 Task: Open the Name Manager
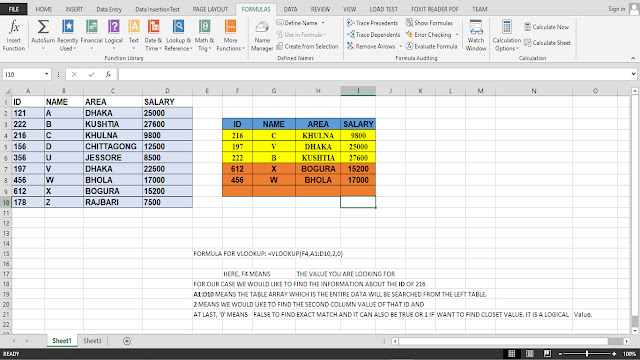[262, 36]
